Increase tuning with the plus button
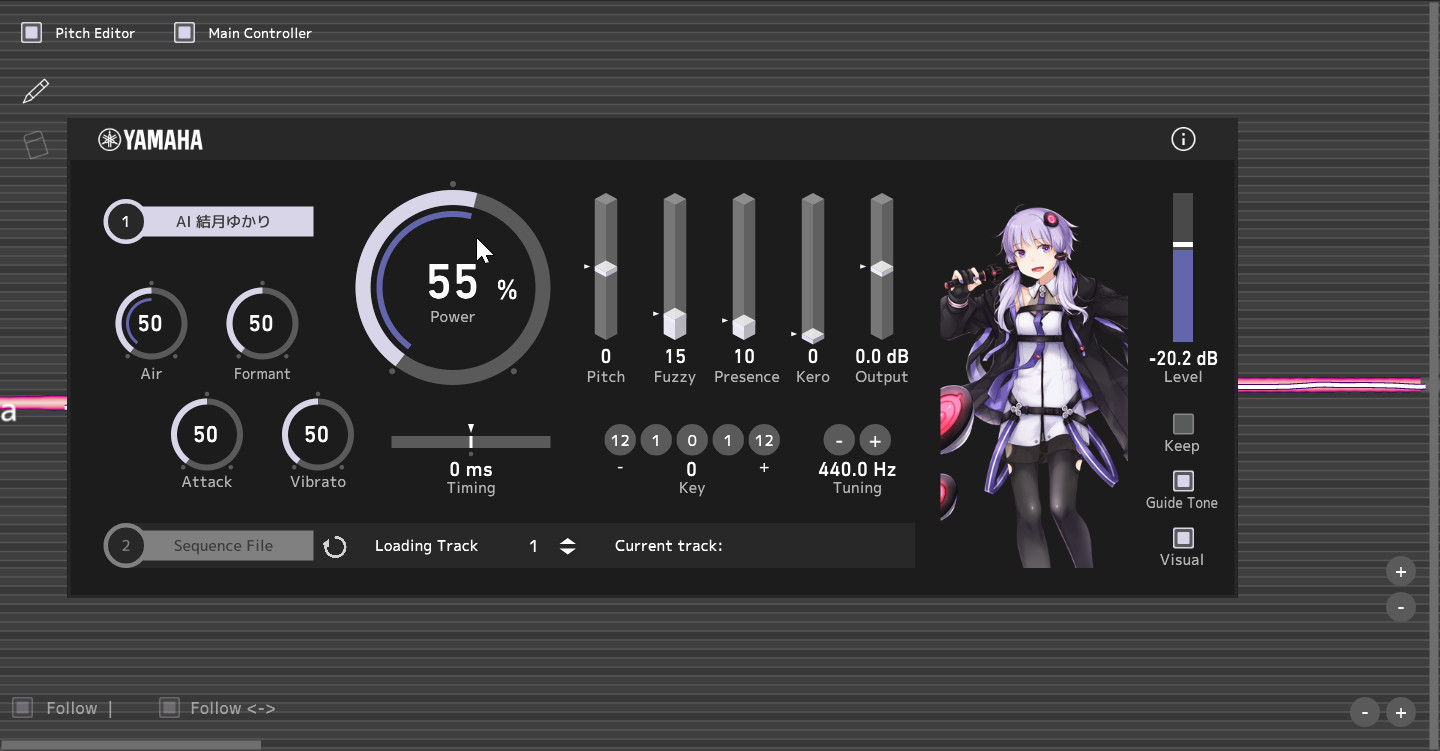Image resolution: width=1440 pixels, height=751 pixels. 875,440
